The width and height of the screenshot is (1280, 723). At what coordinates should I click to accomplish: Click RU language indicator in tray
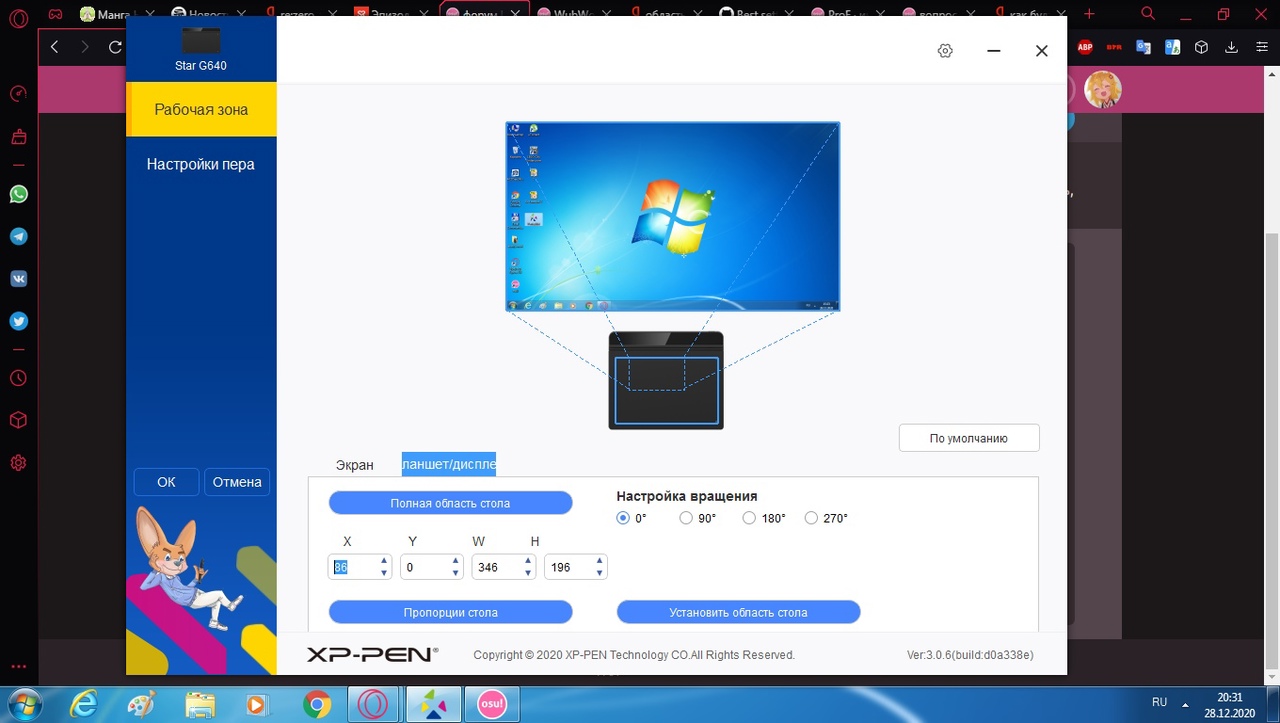pyautogui.click(x=1160, y=703)
